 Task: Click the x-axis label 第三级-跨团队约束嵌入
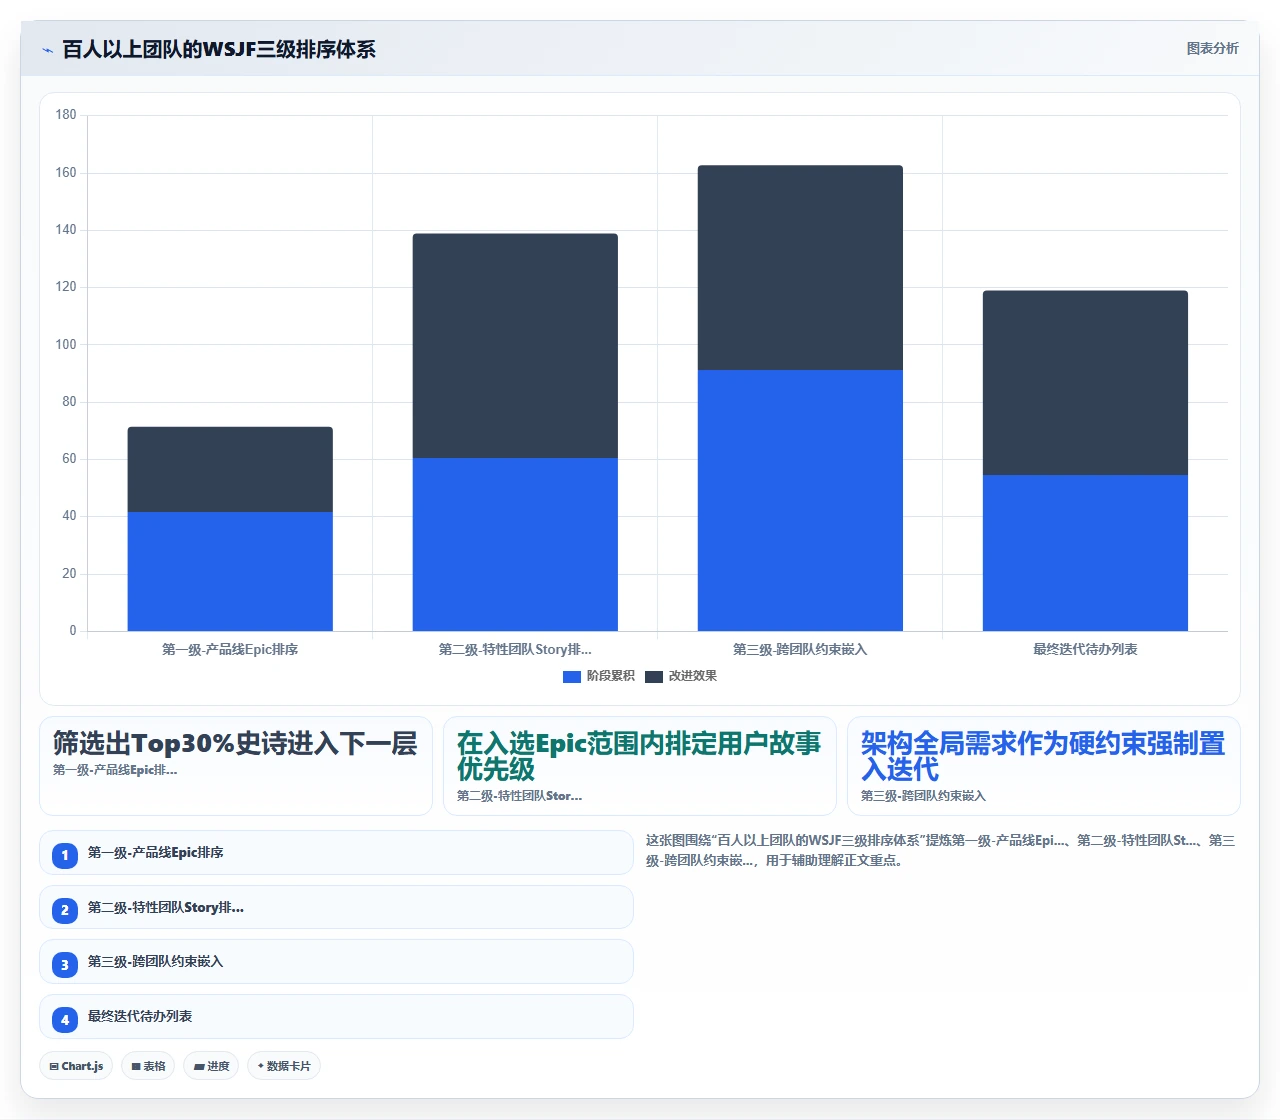800,650
